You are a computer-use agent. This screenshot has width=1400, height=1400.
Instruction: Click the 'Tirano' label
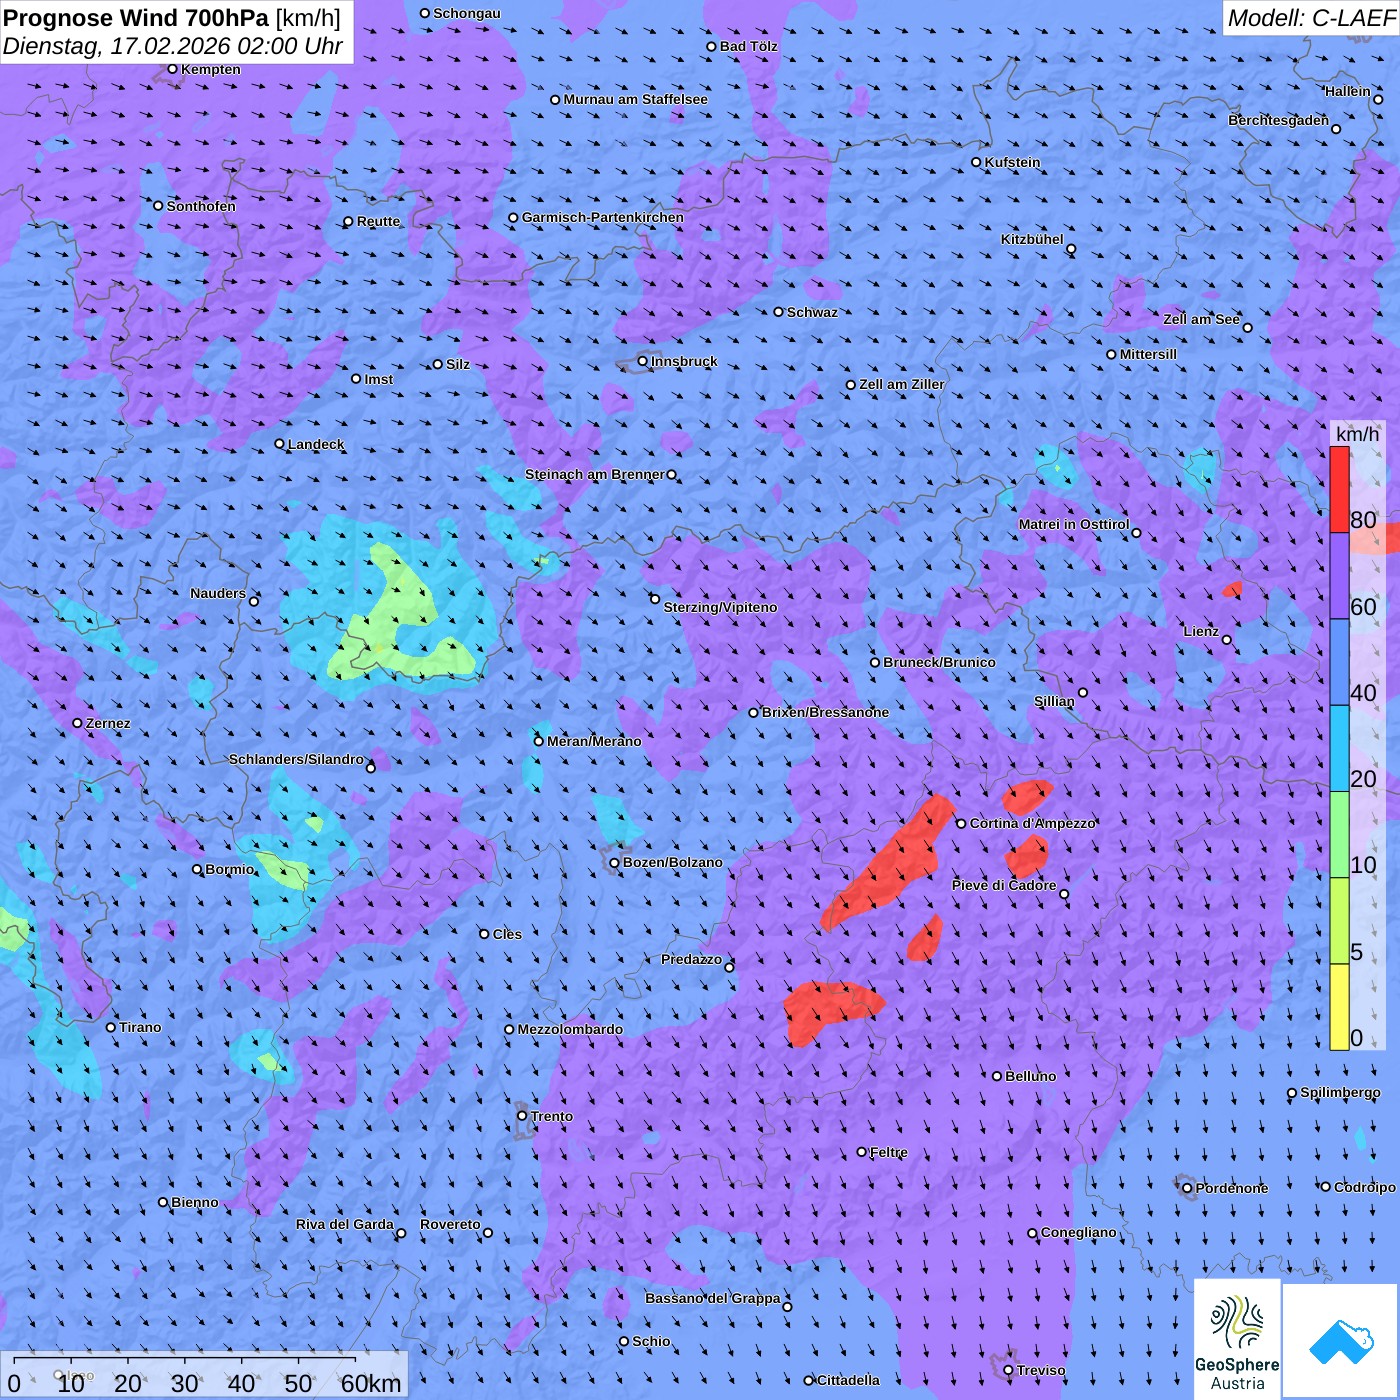140,1027
